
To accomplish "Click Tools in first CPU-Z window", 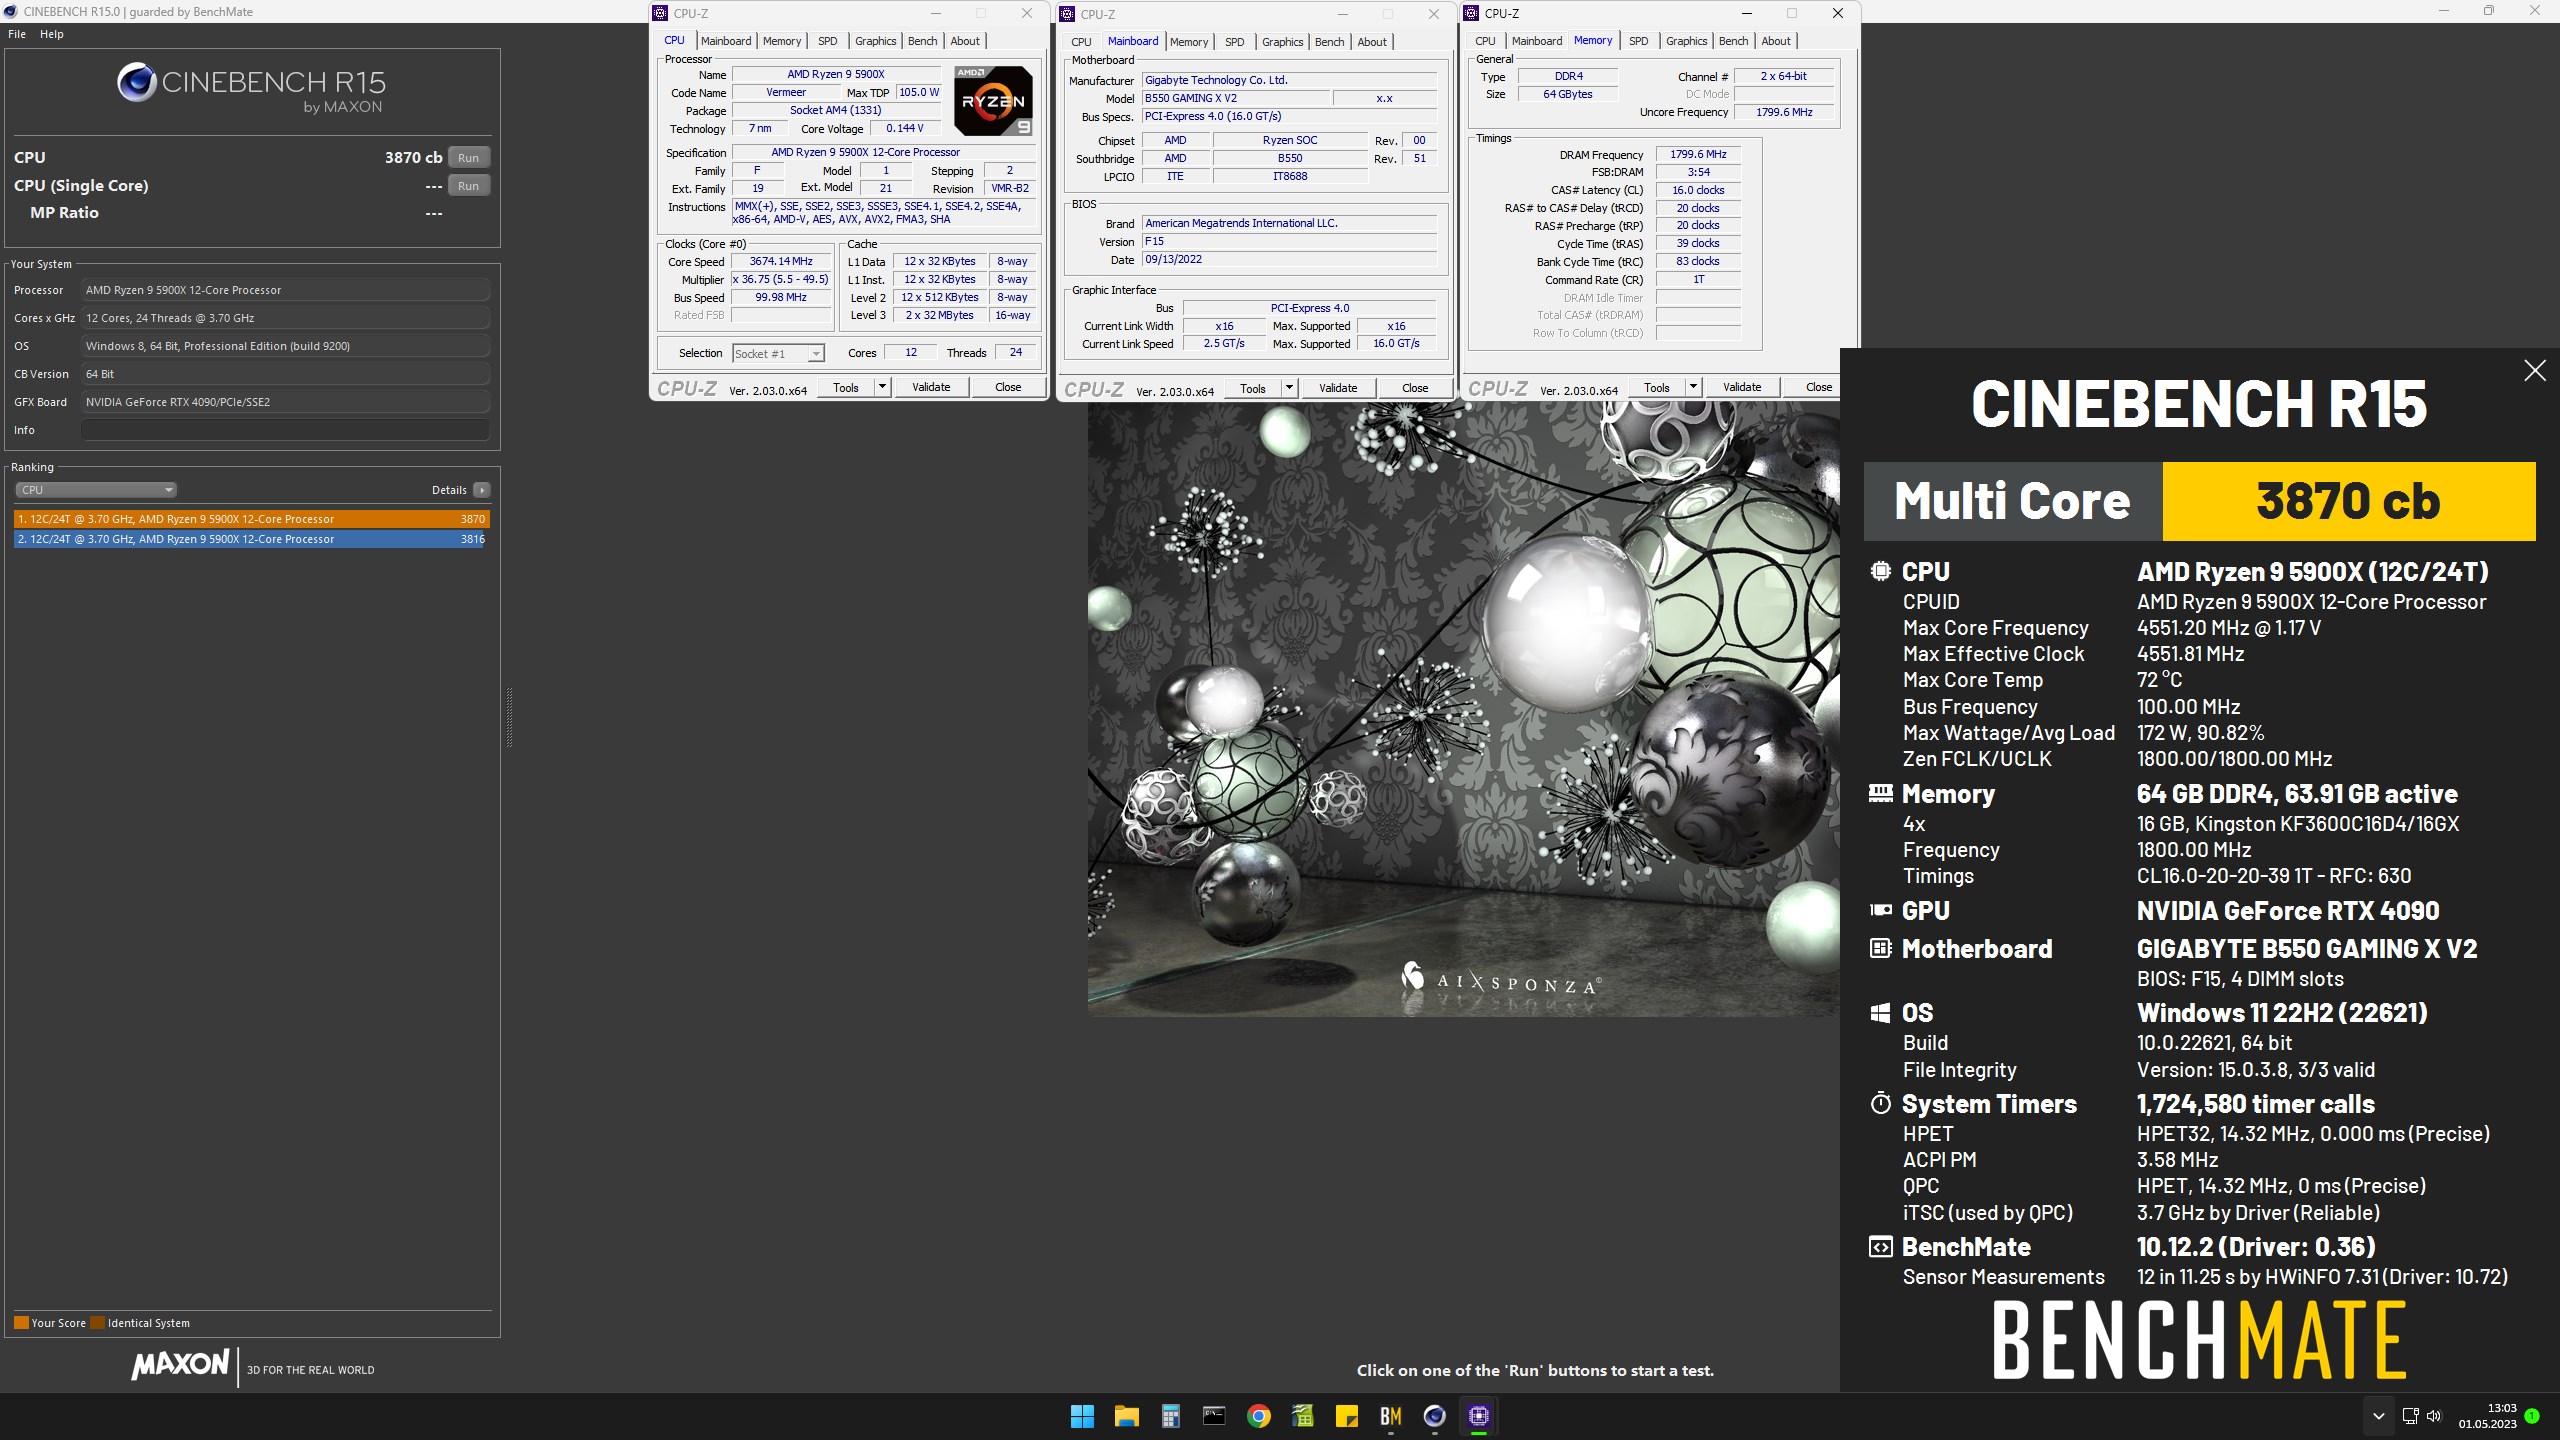I will pyautogui.click(x=846, y=387).
